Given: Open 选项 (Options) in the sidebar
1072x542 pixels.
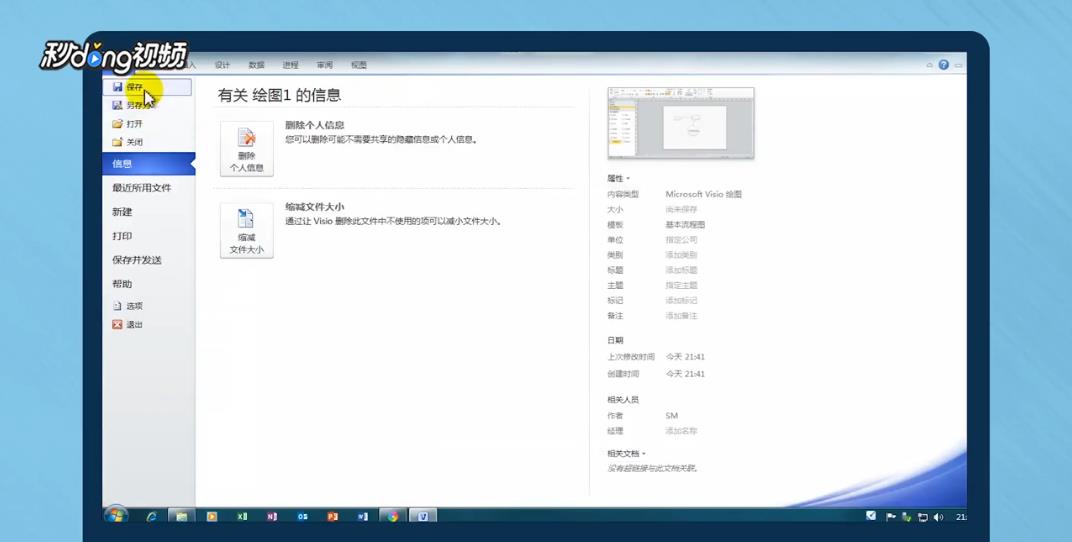Looking at the screenshot, I should (x=128, y=306).
